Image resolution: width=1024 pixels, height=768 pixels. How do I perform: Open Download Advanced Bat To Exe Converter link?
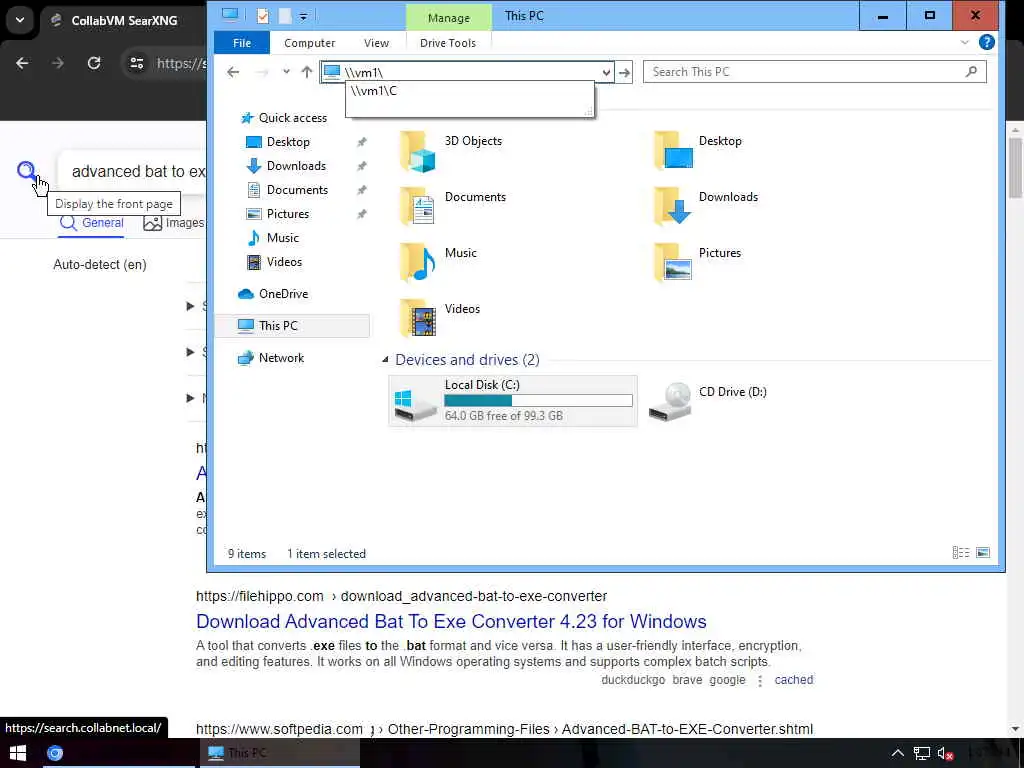point(451,621)
